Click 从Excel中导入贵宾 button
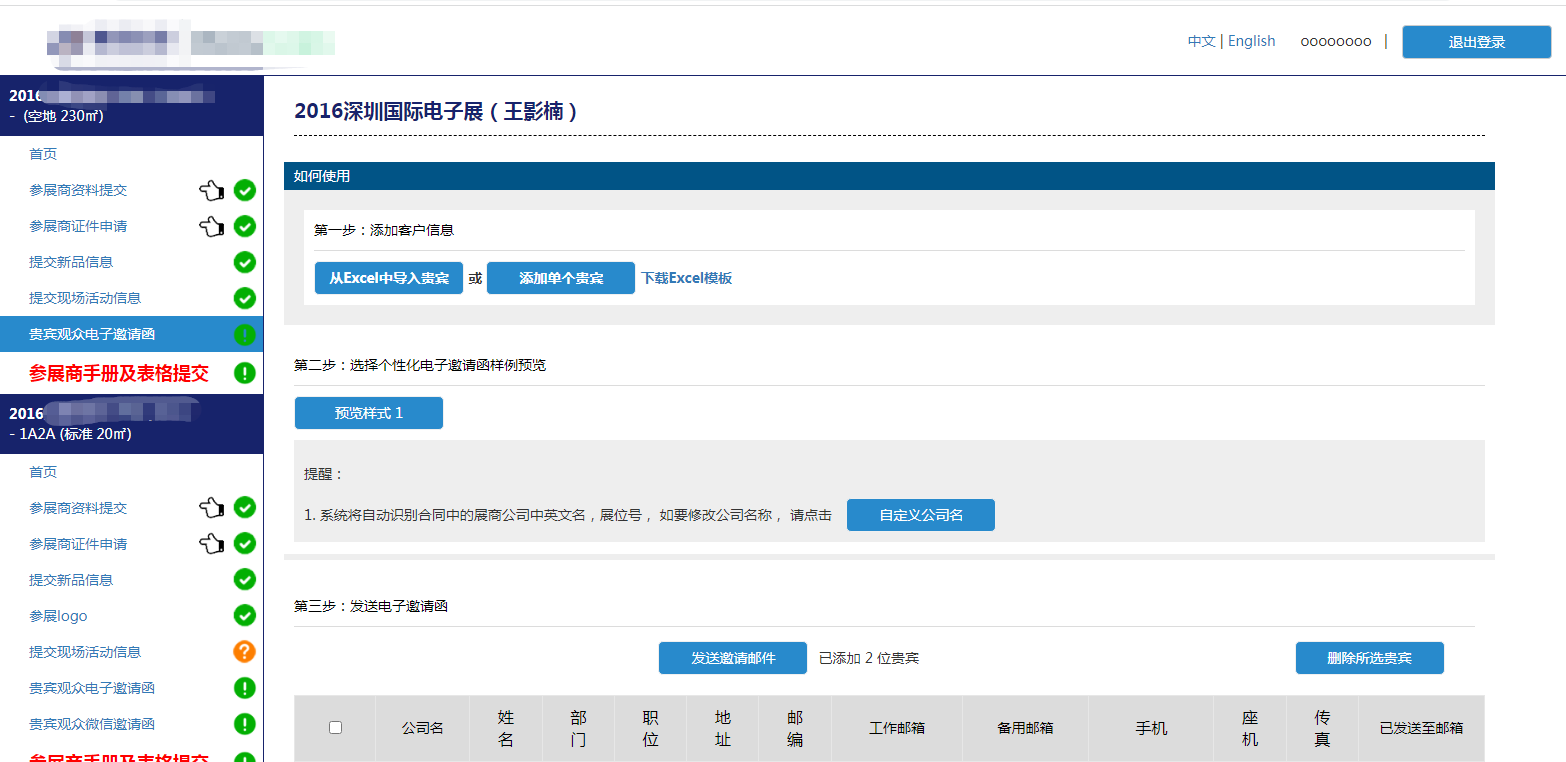This screenshot has height=762, width=1566. (389, 278)
